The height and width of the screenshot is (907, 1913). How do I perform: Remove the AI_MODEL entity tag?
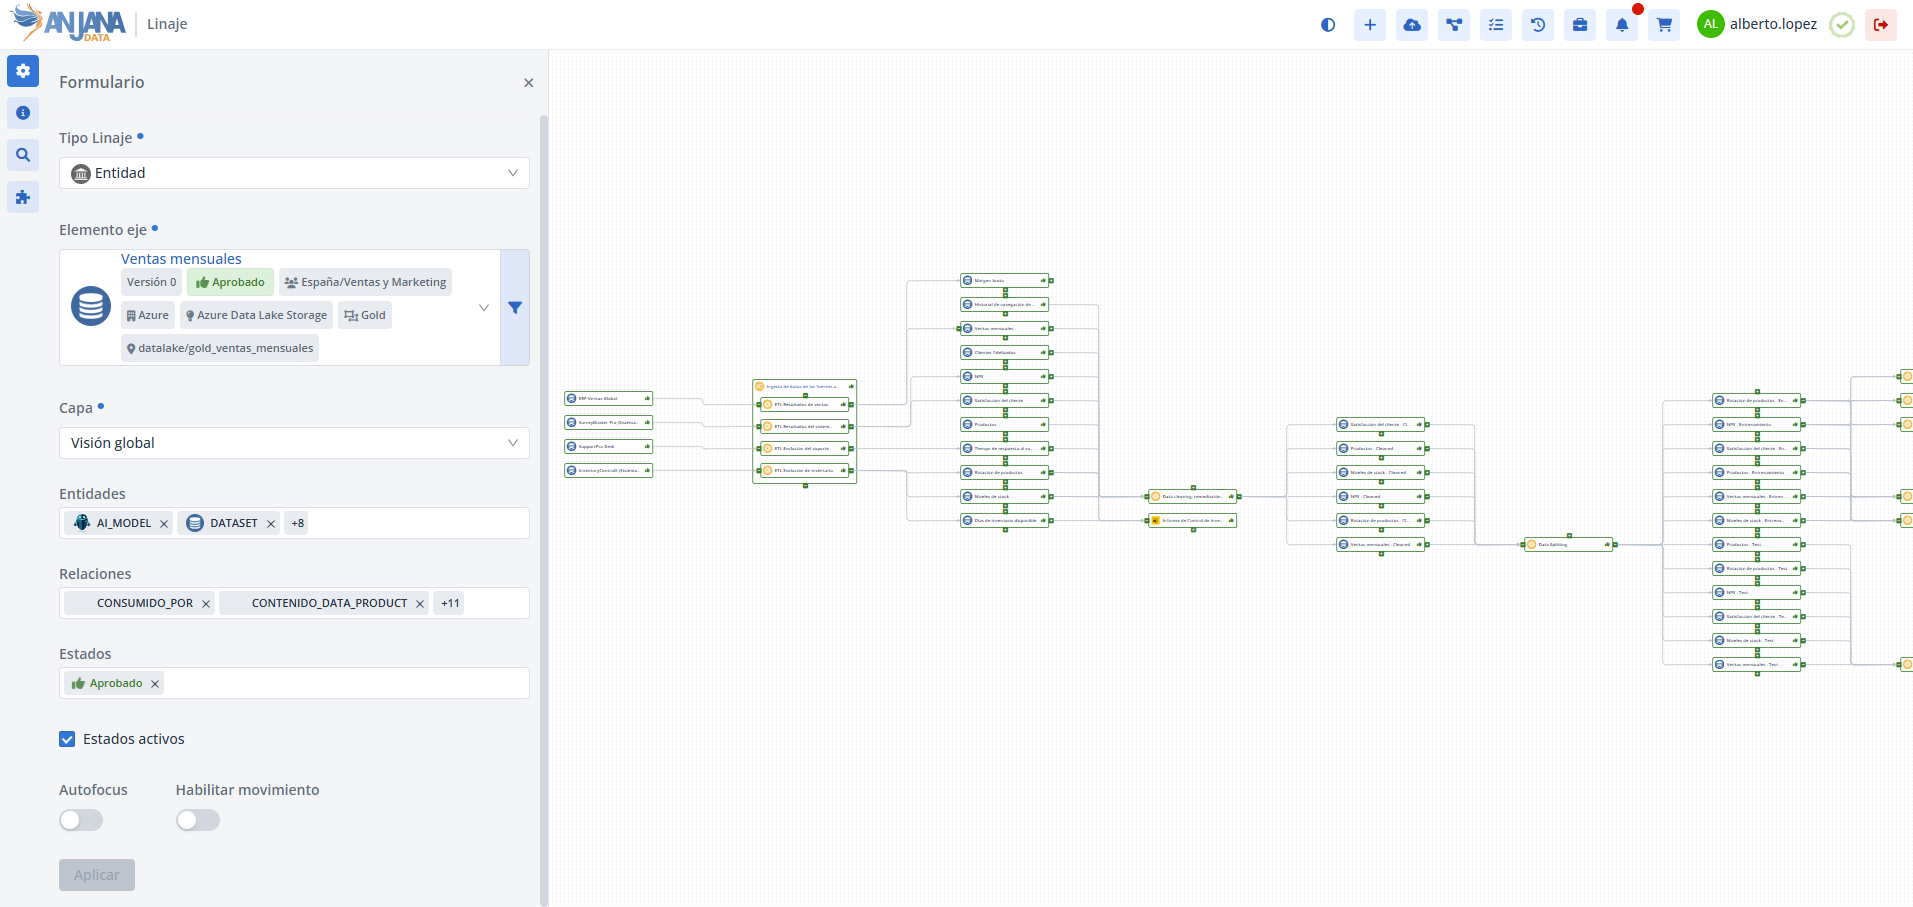[164, 524]
